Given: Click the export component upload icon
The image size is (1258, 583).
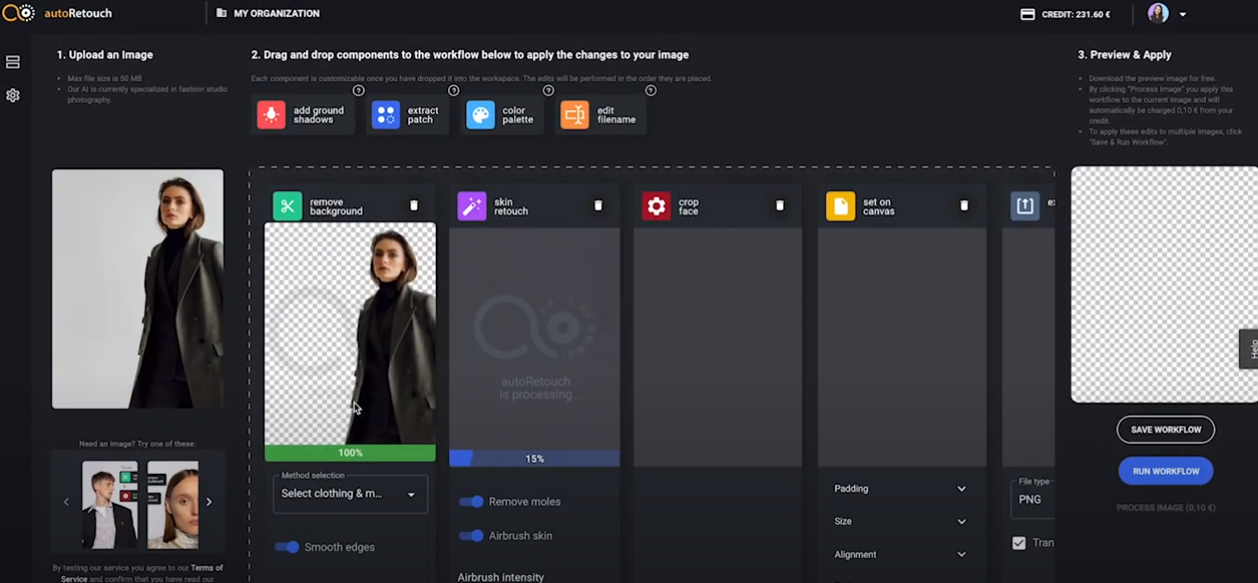Looking at the screenshot, I should tap(1025, 206).
